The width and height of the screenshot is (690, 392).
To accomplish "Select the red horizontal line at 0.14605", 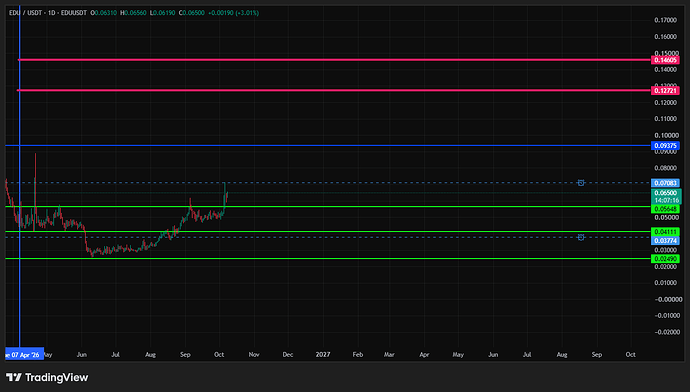I will 334,60.
